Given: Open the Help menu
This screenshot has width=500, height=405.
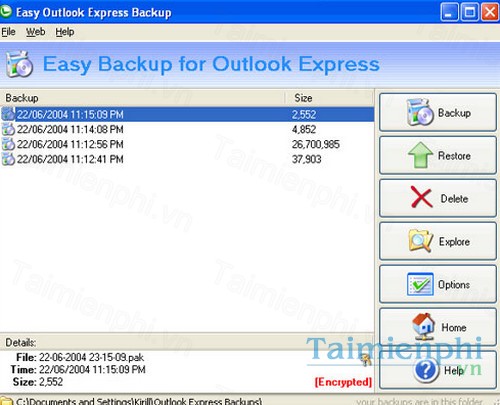Looking at the screenshot, I should tap(65, 32).
